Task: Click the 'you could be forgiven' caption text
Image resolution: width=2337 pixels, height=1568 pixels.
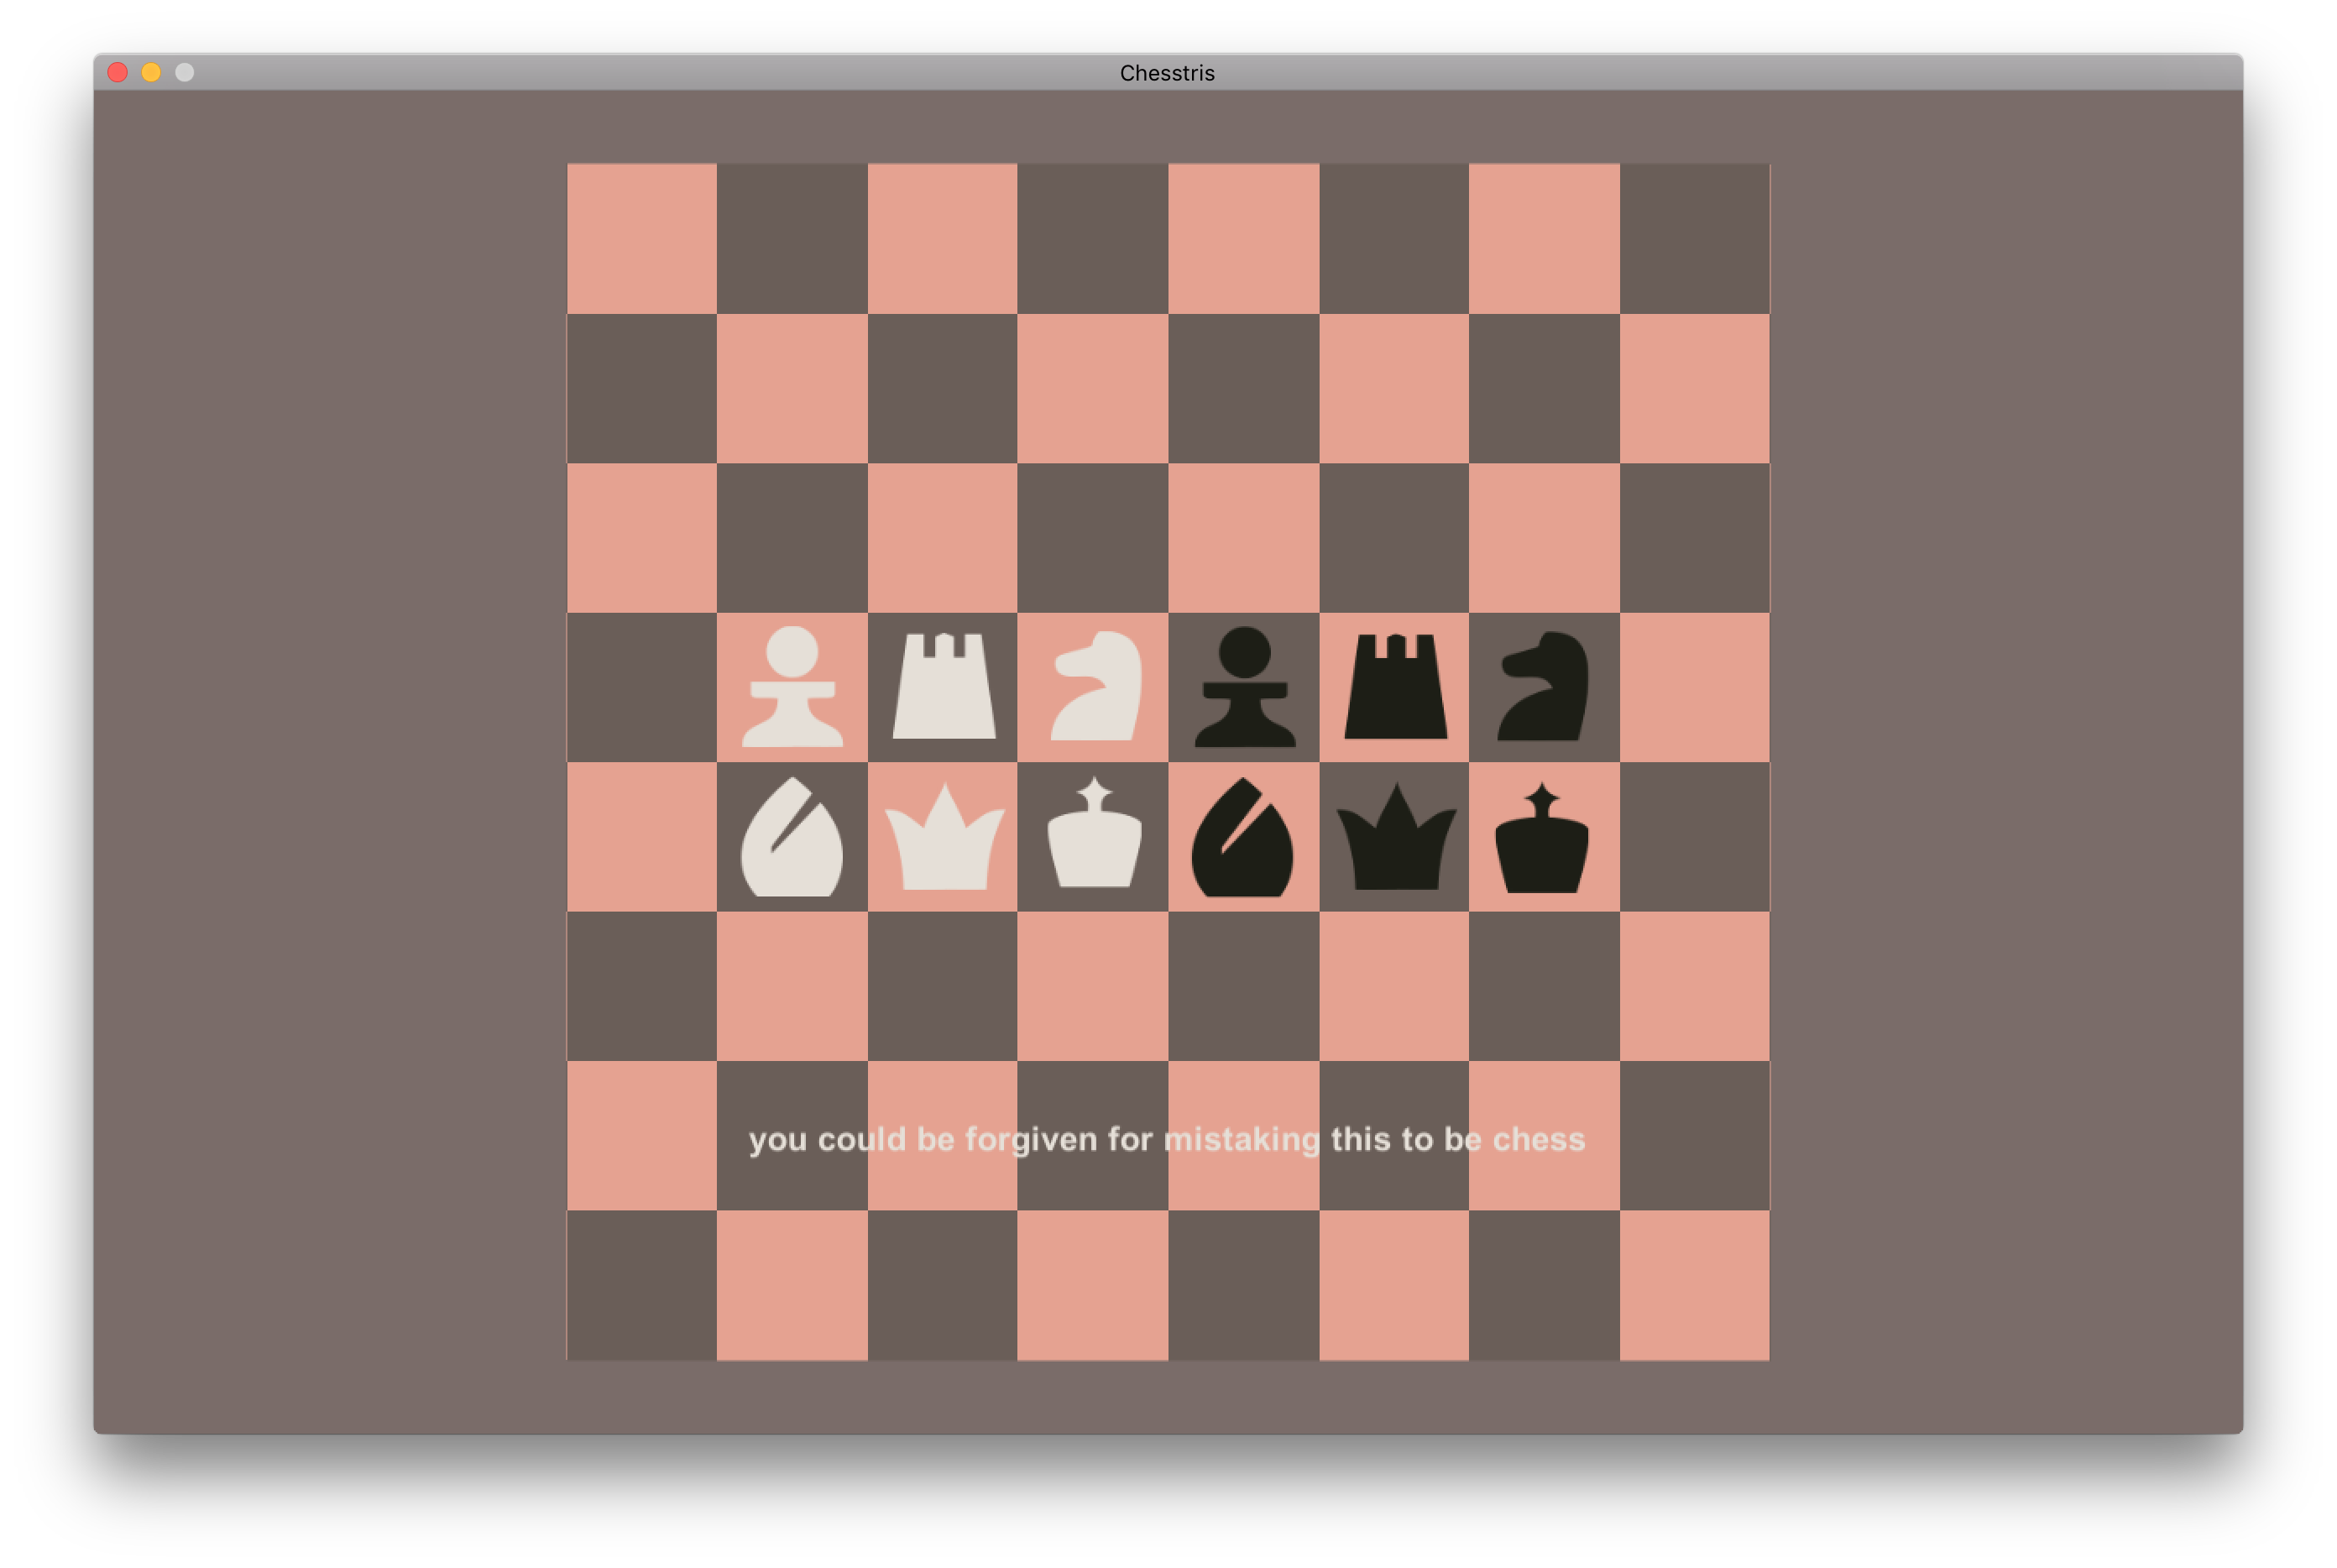Action: (1167, 1139)
